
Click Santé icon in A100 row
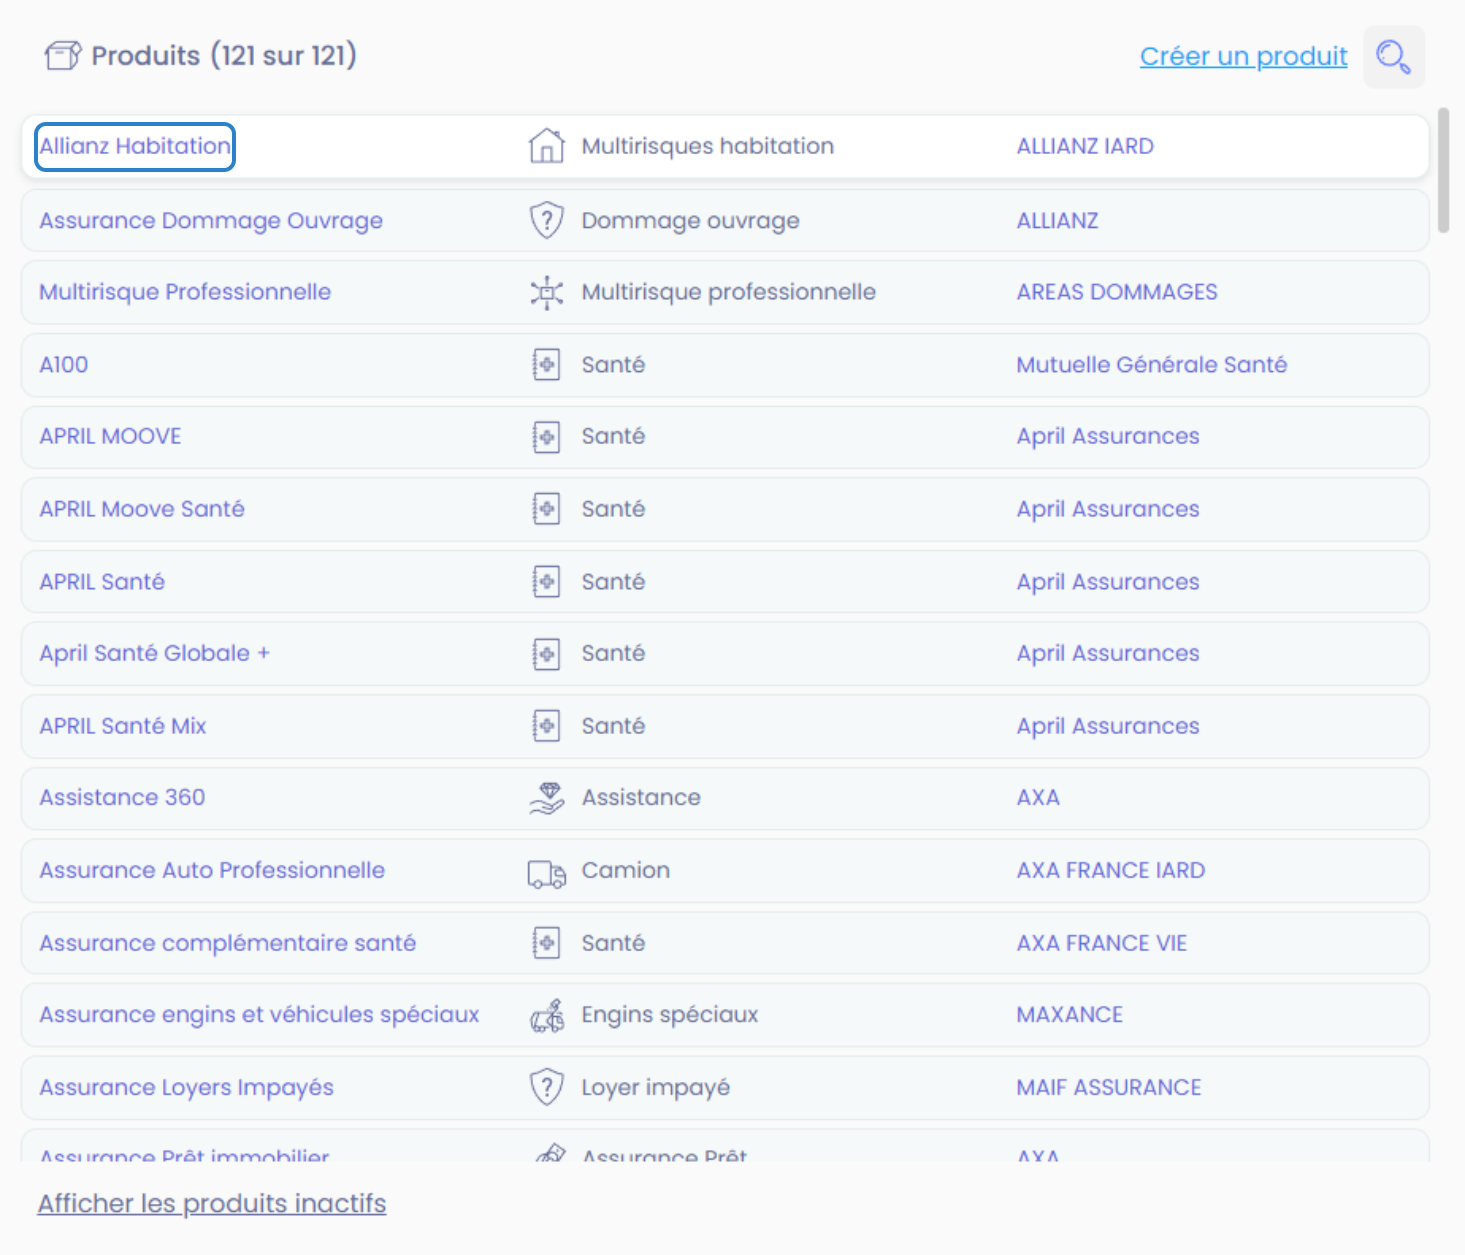pos(546,365)
